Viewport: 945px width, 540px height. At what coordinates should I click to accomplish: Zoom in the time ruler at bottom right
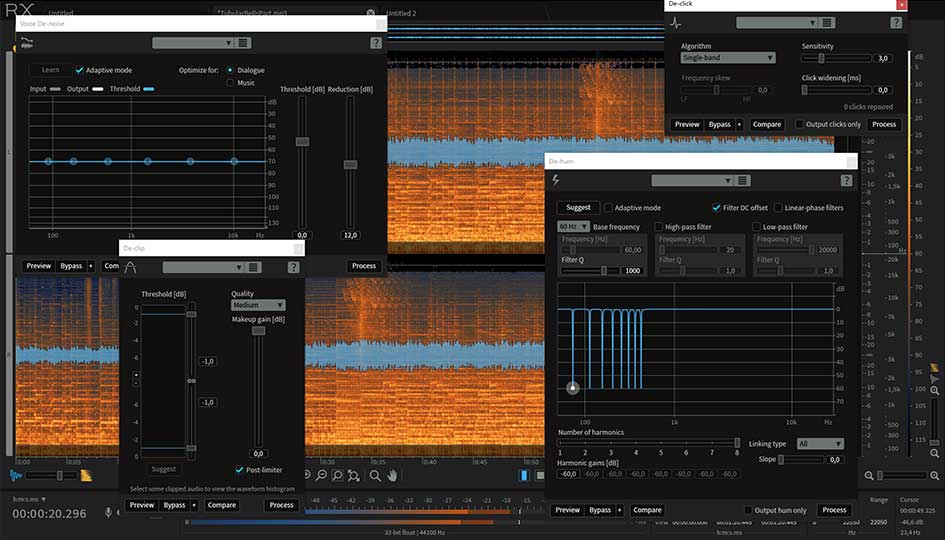pos(934,476)
